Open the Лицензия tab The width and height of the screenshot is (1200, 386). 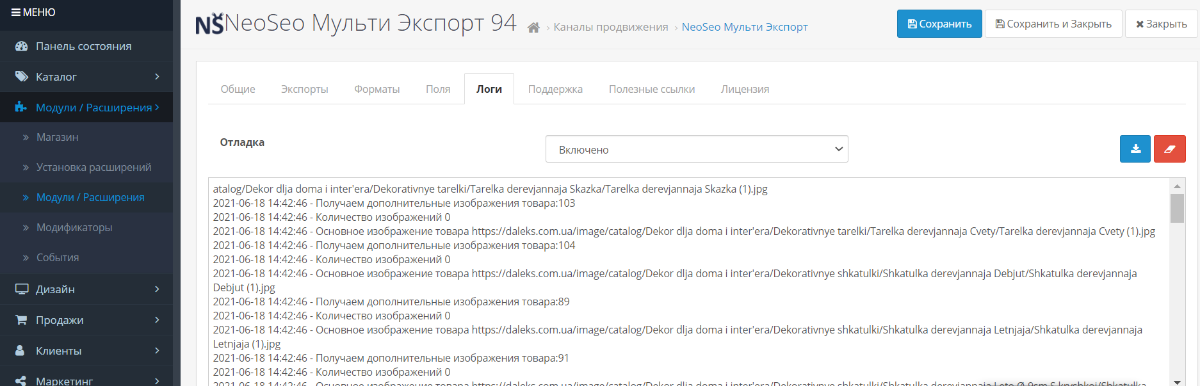pos(745,89)
